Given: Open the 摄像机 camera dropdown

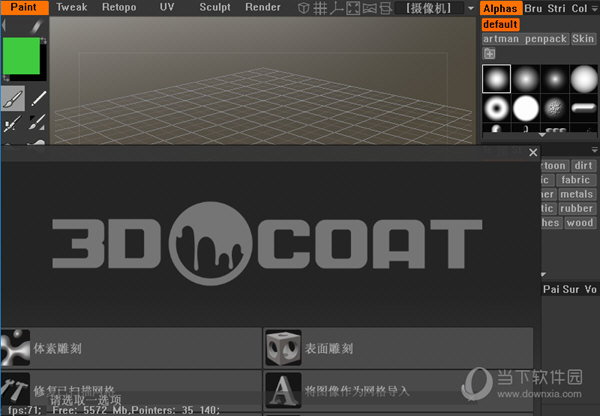Looking at the screenshot, I should tap(431, 8).
